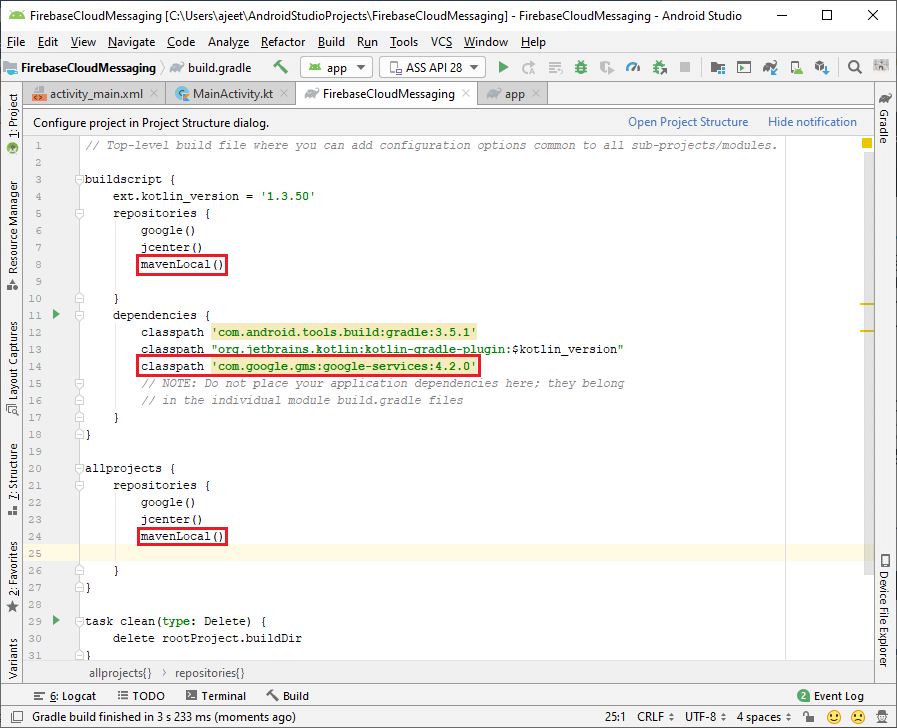Open the 4 spaces indent selector
The width and height of the screenshot is (897, 728).
coord(763,717)
